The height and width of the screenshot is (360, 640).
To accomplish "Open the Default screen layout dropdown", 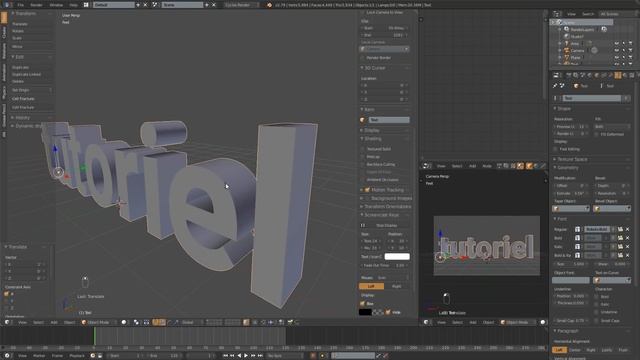I will 113,5.
